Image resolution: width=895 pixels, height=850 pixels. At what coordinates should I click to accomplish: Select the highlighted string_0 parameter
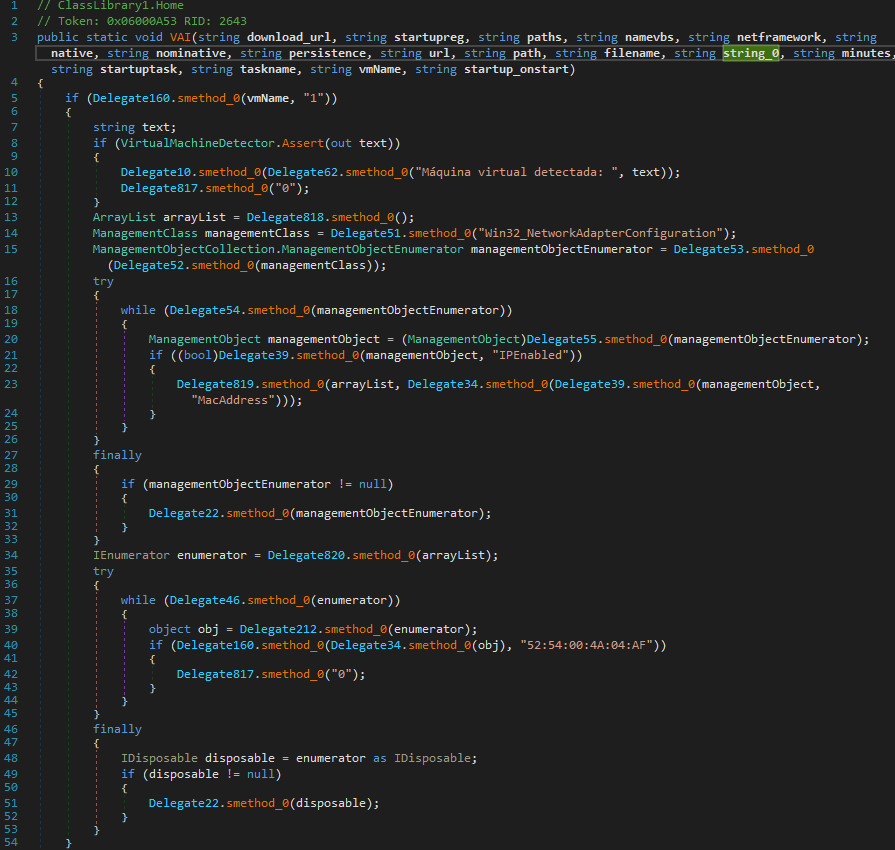[x=751, y=53]
